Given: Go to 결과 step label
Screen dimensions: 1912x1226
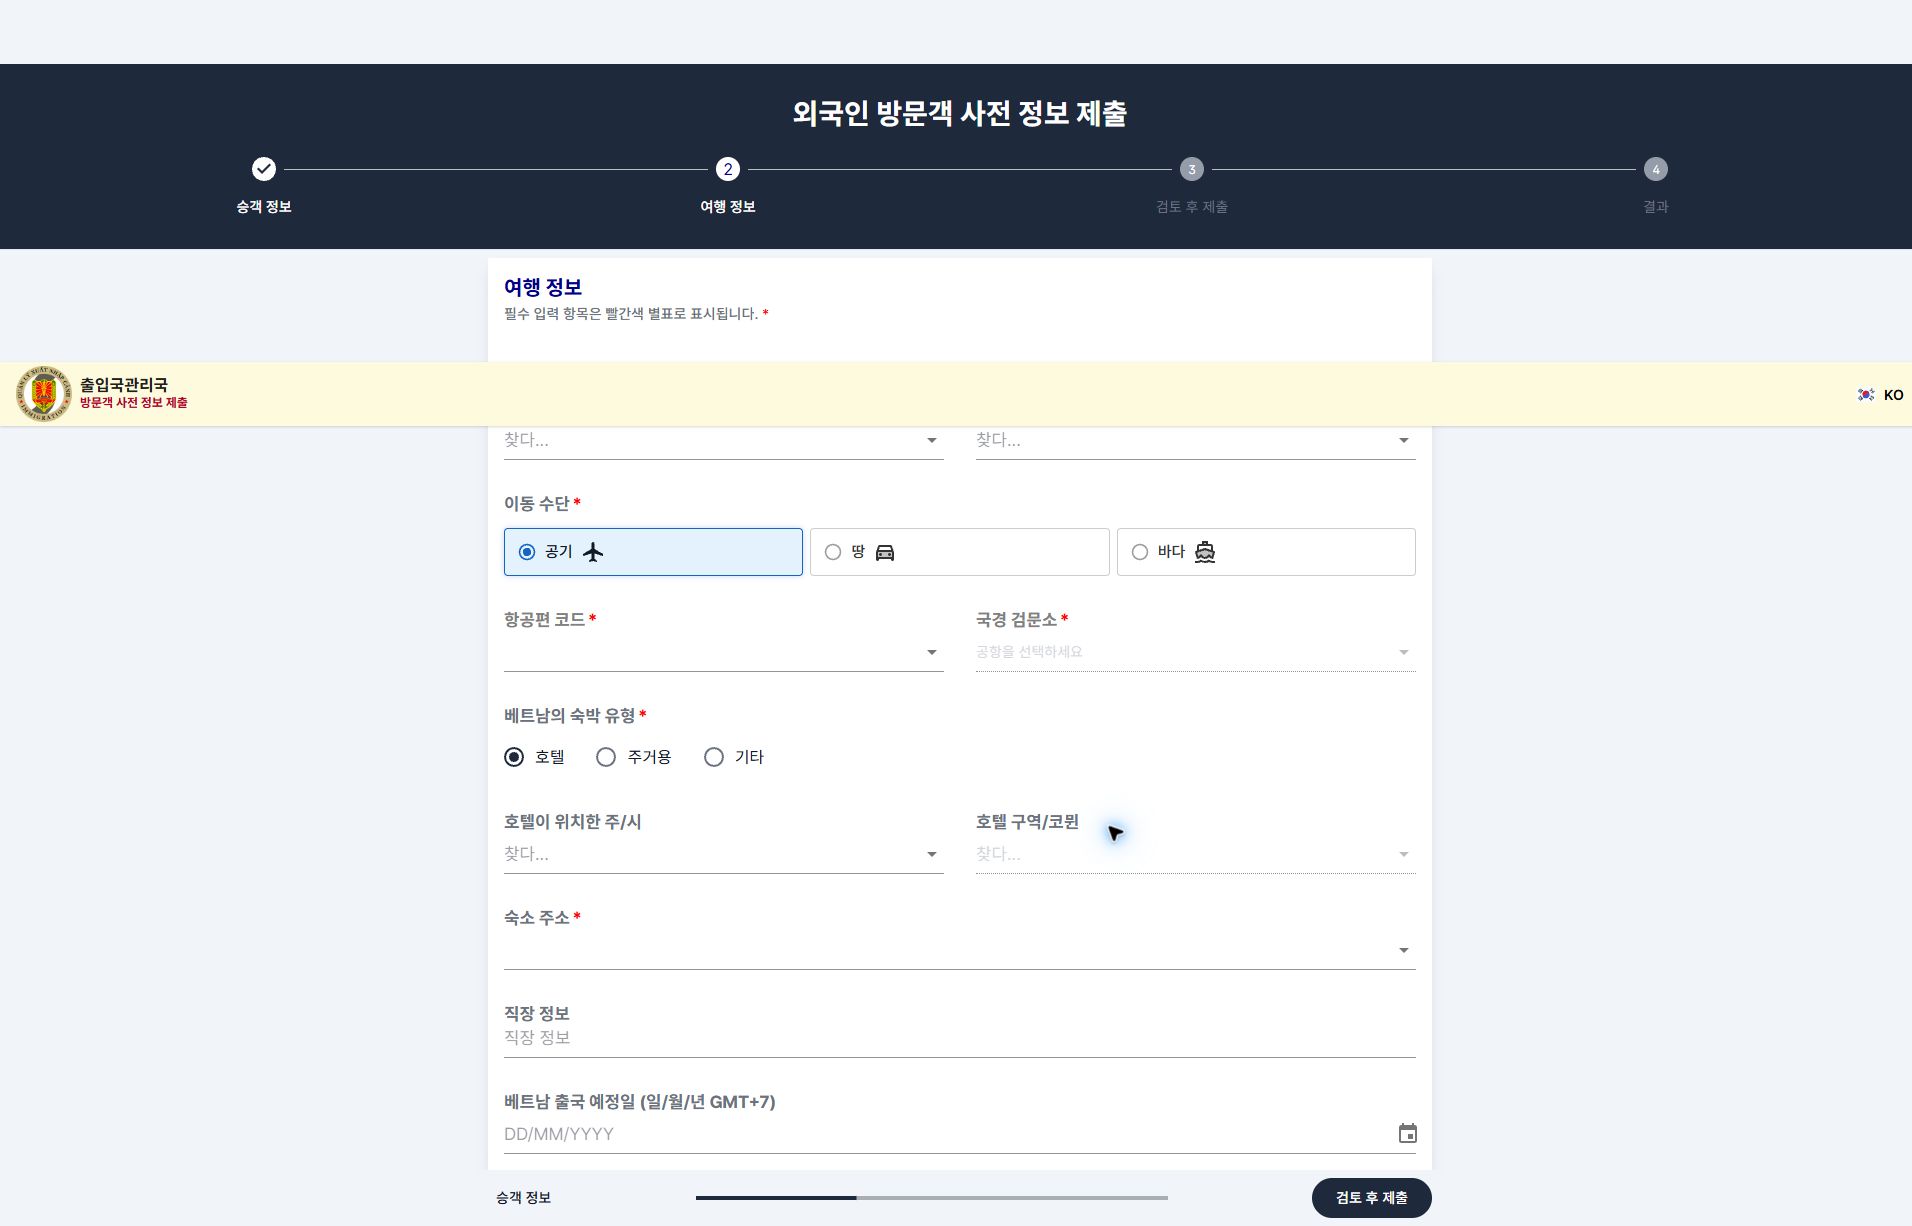Looking at the screenshot, I should [x=1656, y=207].
